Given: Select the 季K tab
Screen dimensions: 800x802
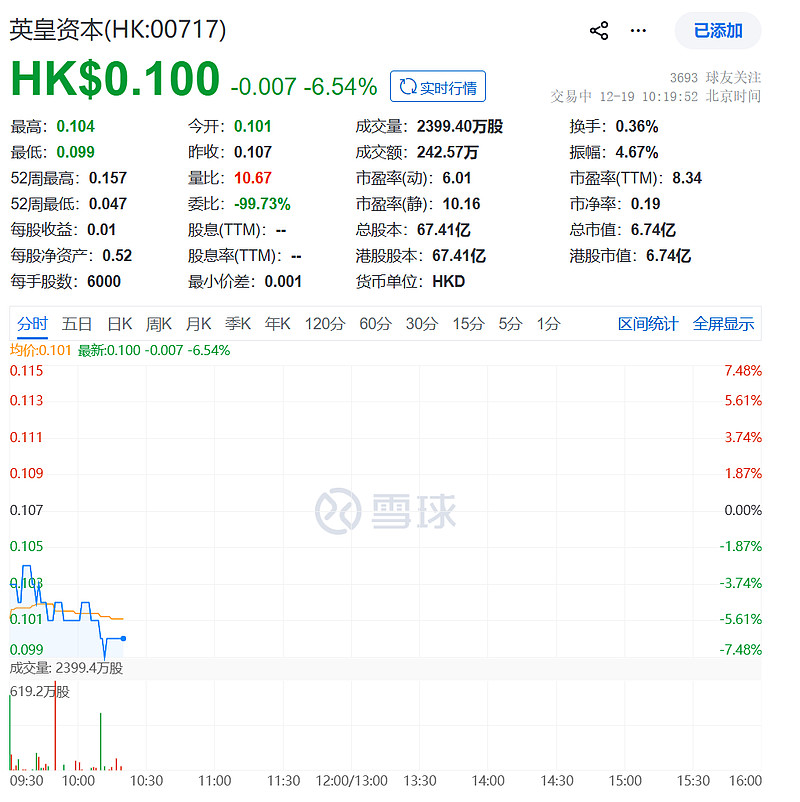Looking at the screenshot, I should 238,324.
